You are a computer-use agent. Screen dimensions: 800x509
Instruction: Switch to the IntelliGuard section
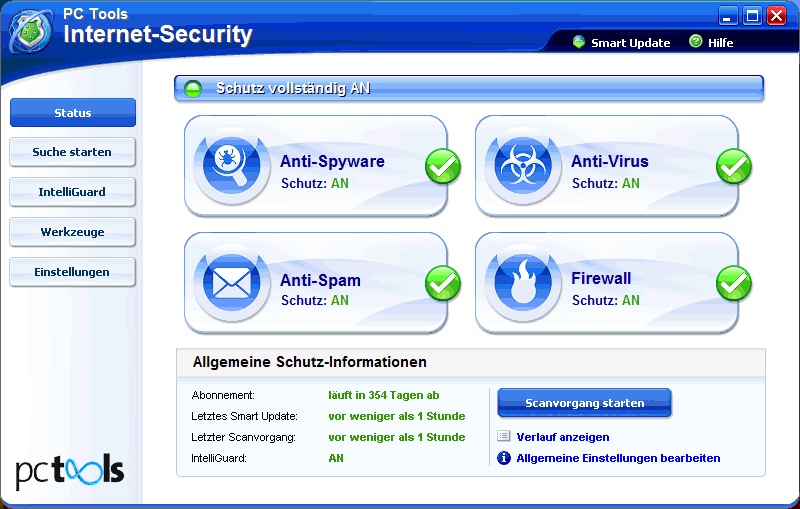[x=72, y=192]
